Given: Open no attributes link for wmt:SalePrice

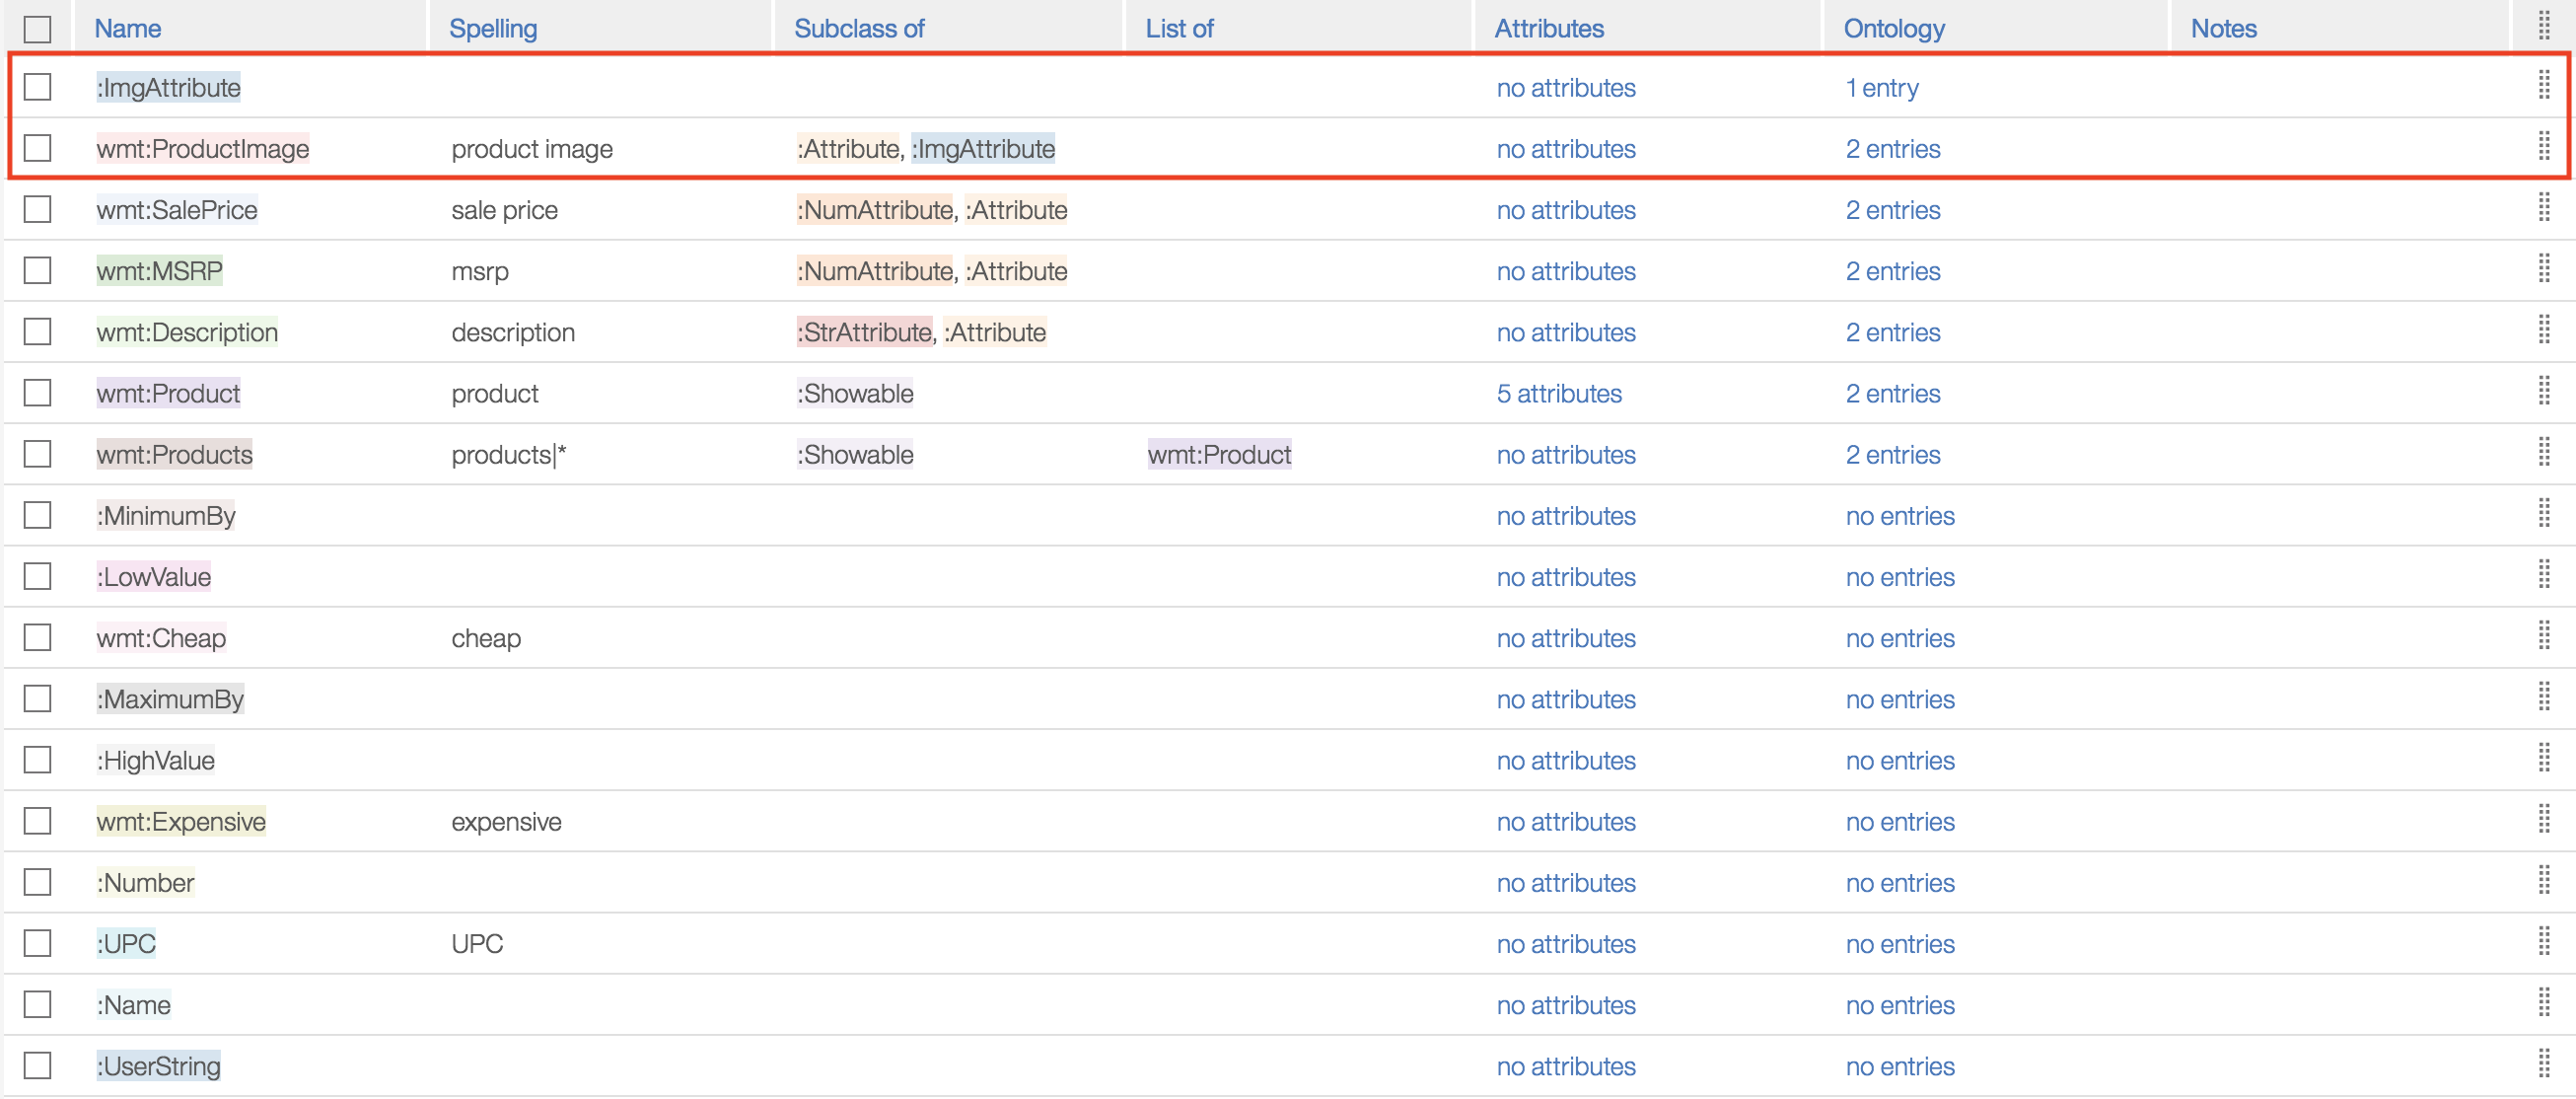Looking at the screenshot, I should click(x=1566, y=210).
